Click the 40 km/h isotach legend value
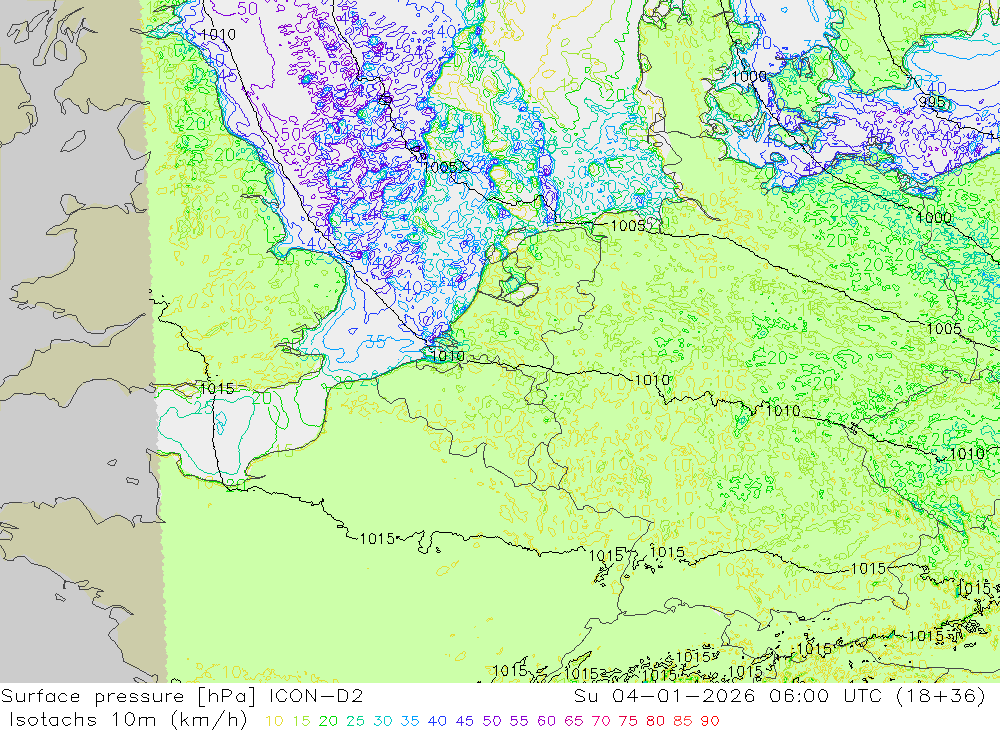This screenshot has height=733, width=1000. pos(437,721)
